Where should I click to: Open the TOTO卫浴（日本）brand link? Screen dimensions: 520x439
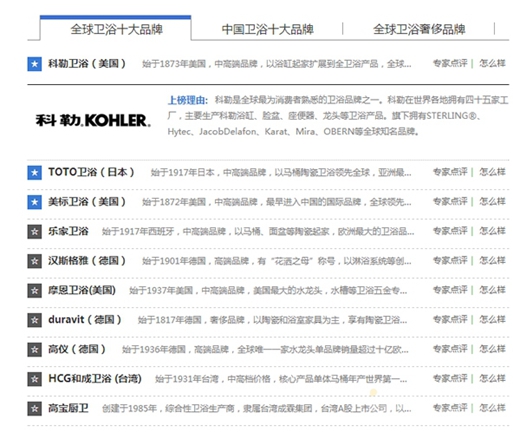coord(91,172)
